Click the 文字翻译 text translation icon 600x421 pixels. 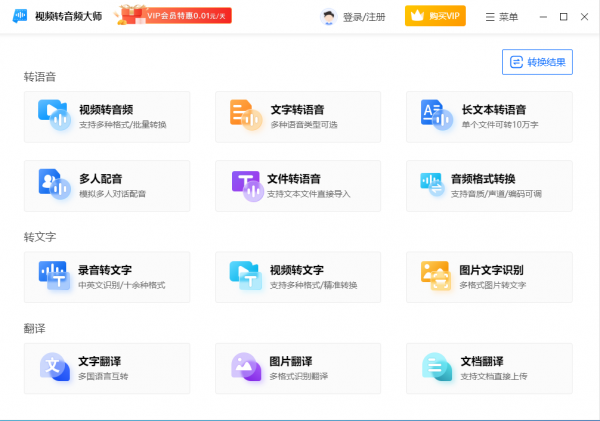tap(53, 368)
